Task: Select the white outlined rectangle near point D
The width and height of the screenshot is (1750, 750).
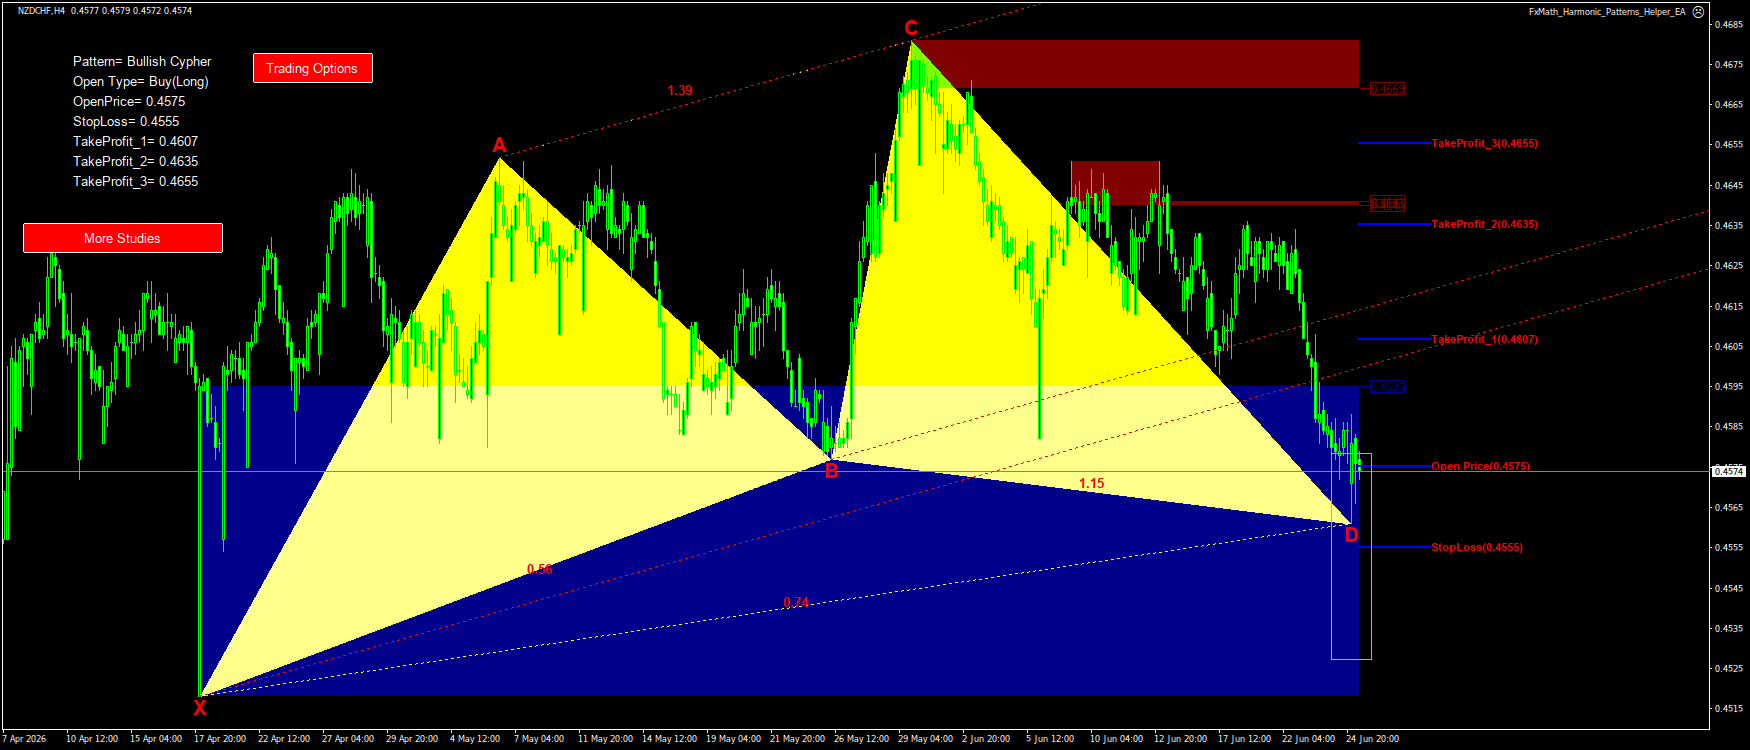Action: [x=1351, y=556]
